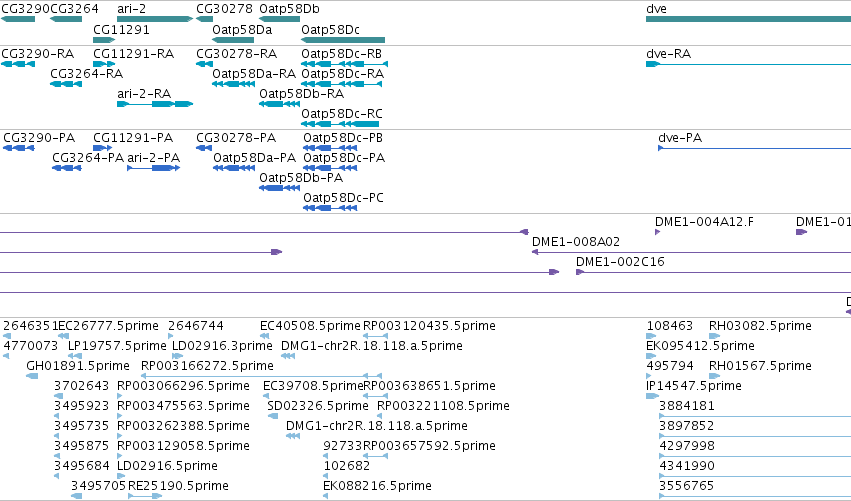Open the Oatp58Db gene feature
This screenshot has height=501, width=851.
tap(280, 20)
